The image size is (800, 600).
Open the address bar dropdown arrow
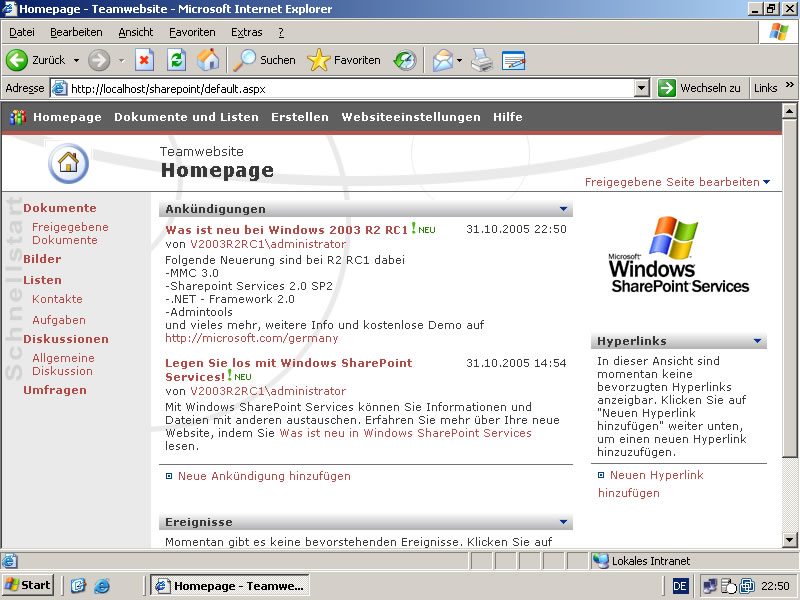tap(642, 88)
